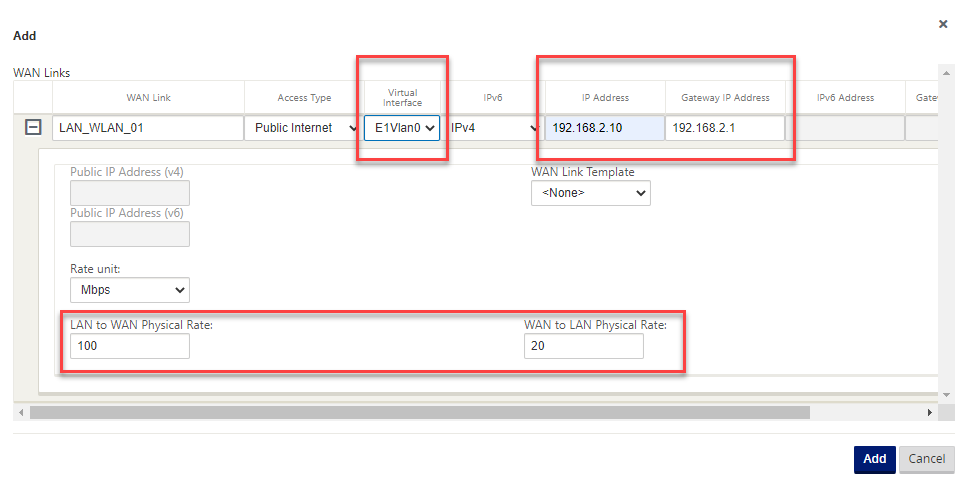This screenshot has width=970, height=488.
Task: Open the IPv4 address type dropdown
Action: tap(493, 128)
